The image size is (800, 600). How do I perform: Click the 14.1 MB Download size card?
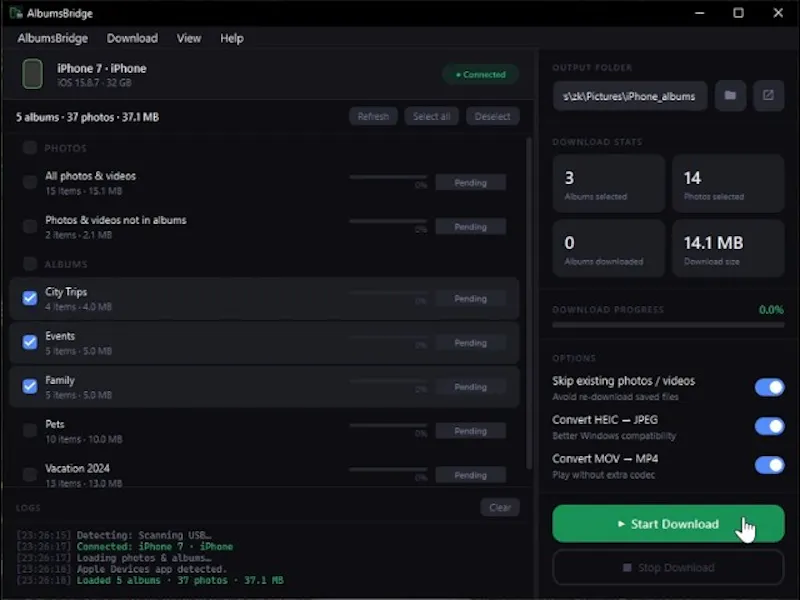pyautogui.click(x=728, y=248)
